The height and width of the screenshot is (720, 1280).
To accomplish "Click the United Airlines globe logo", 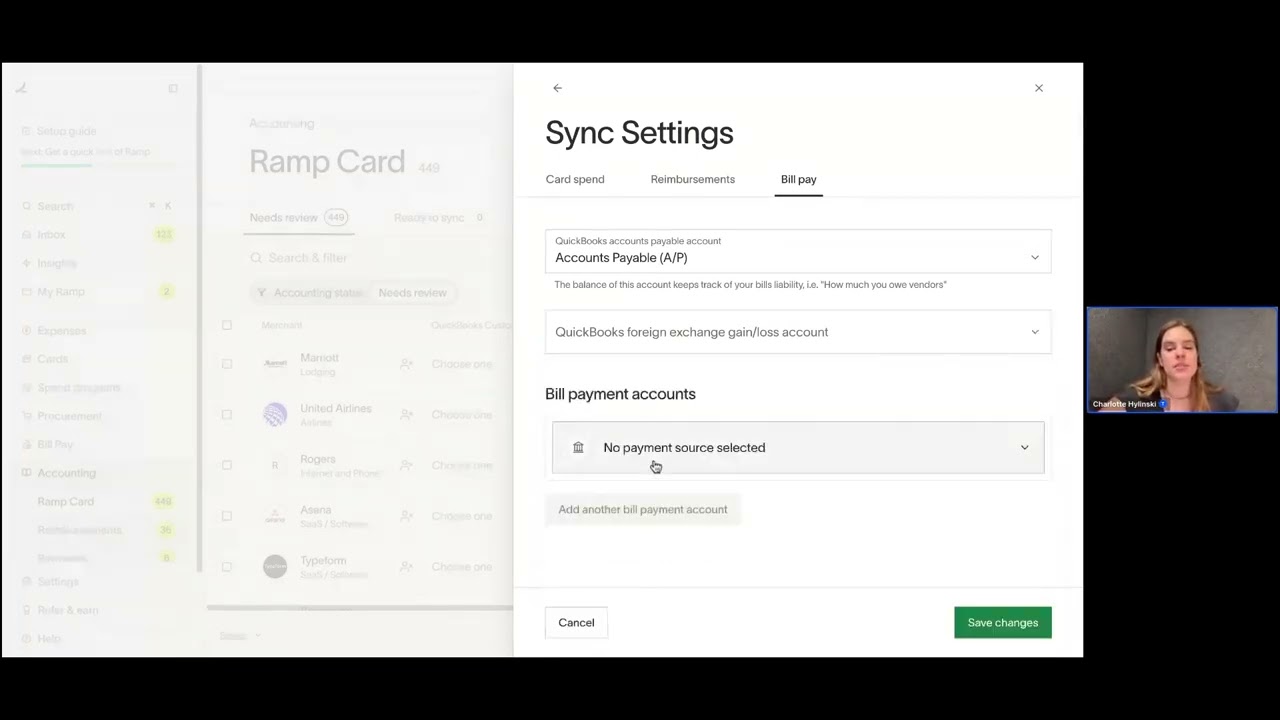I will 275,415.
